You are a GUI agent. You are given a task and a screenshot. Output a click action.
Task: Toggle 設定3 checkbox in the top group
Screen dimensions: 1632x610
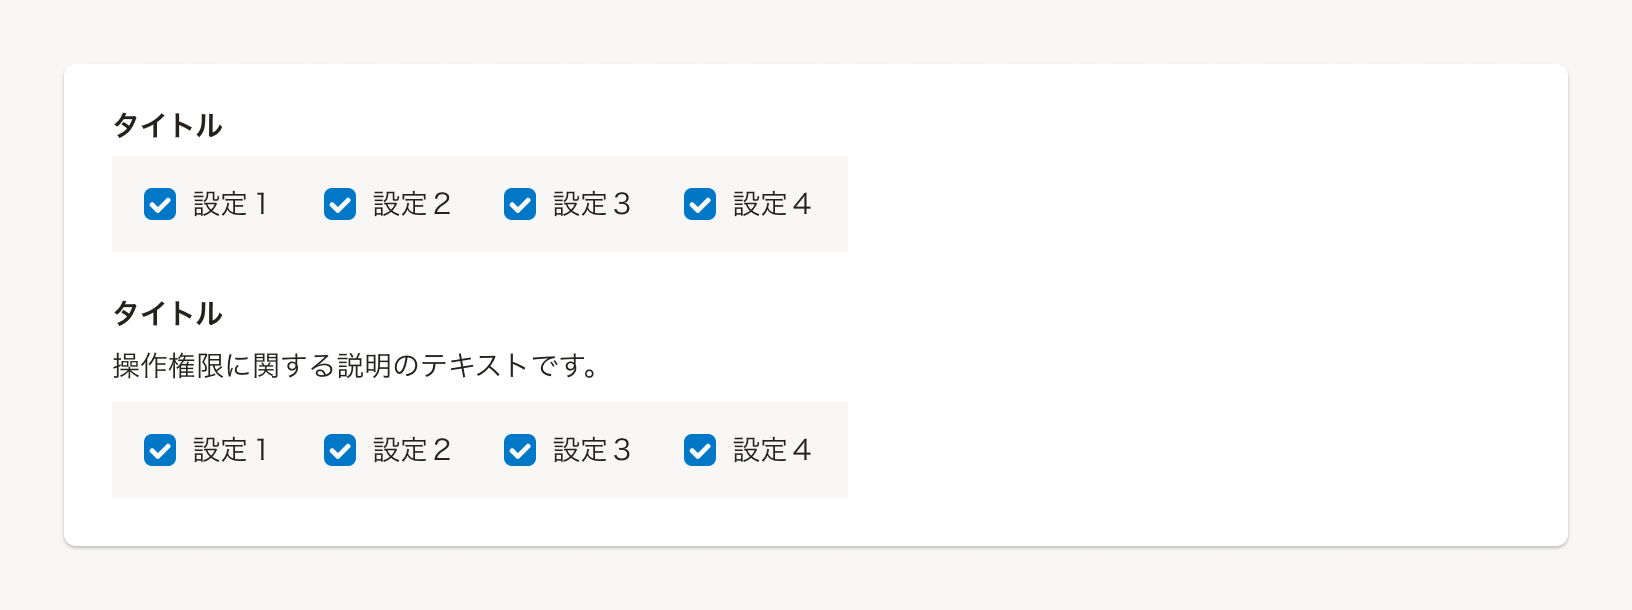tap(520, 204)
